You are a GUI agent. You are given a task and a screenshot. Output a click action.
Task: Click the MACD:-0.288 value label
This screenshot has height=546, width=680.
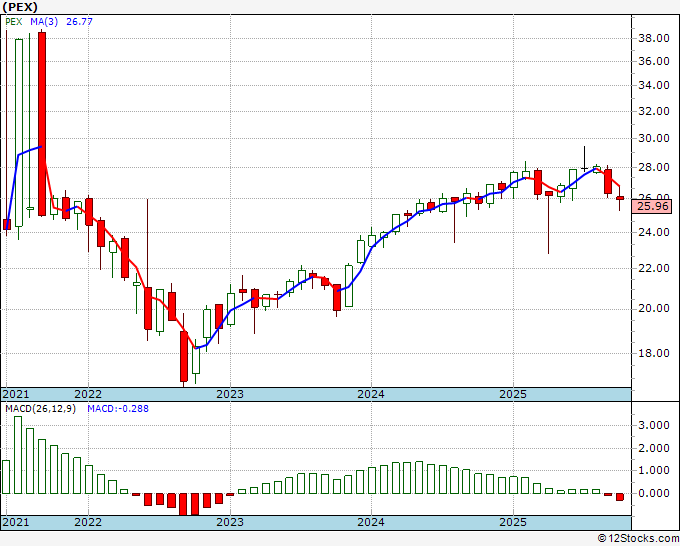click(x=118, y=409)
